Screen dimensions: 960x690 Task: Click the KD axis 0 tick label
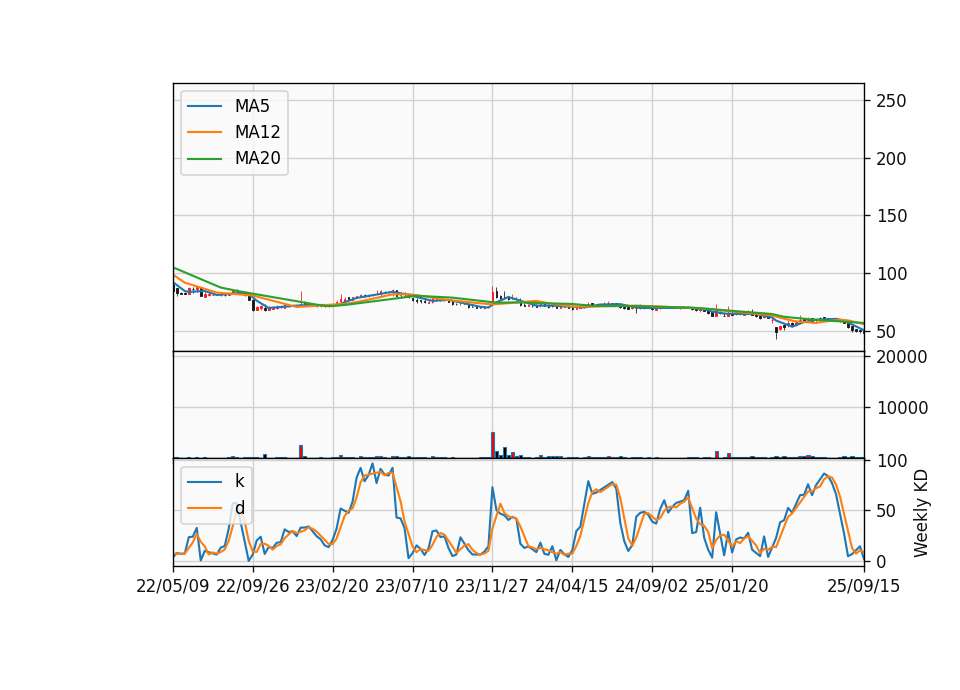pos(881,561)
